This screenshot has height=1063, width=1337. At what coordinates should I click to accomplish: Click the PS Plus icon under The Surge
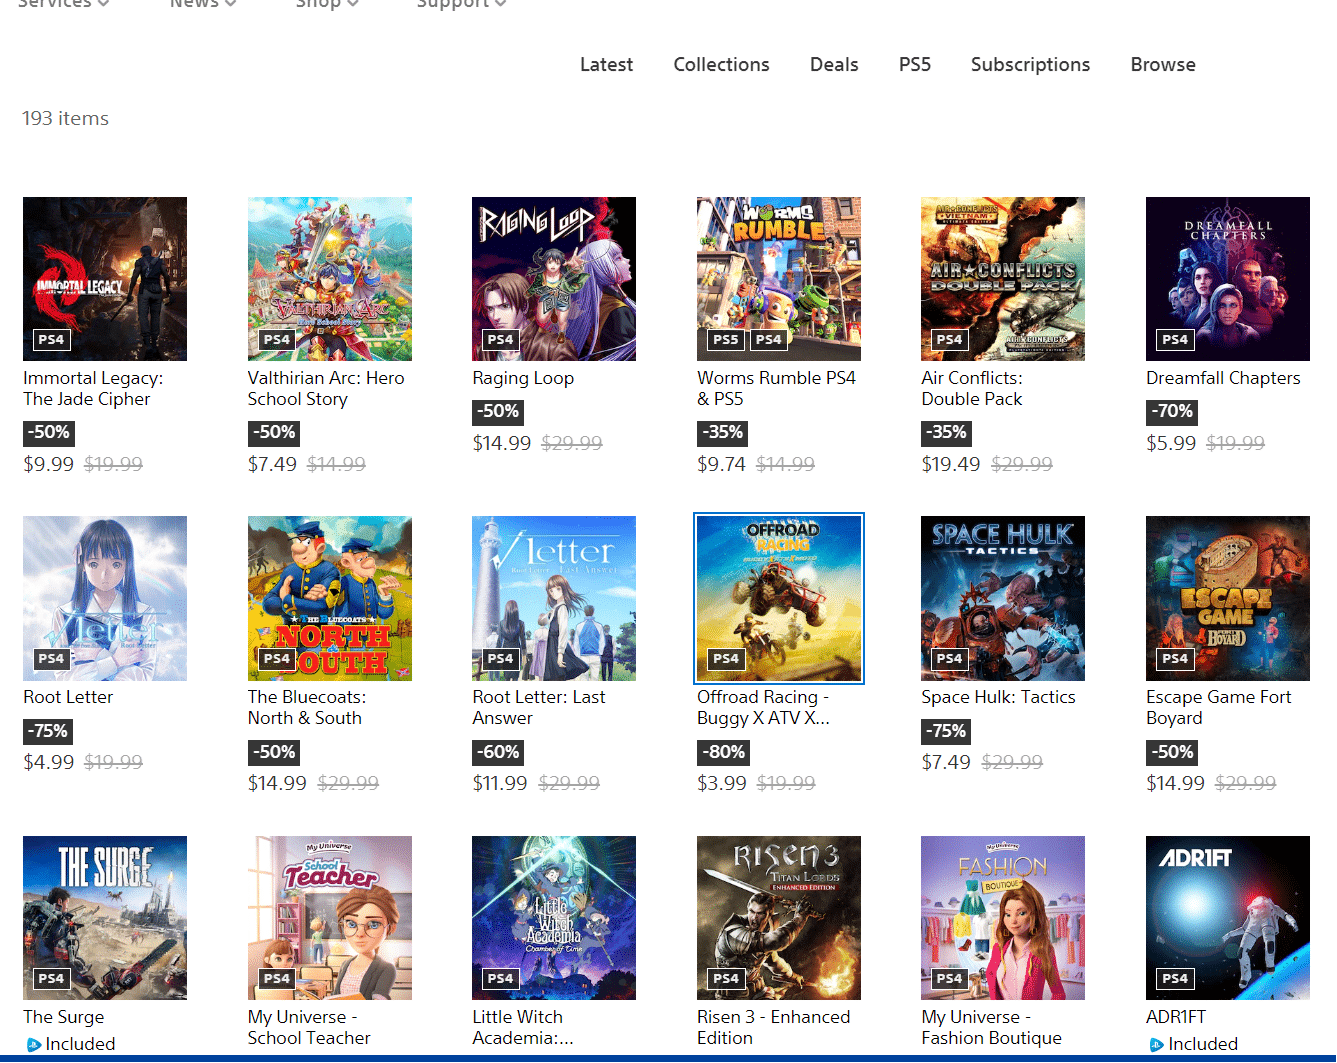click(x=33, y=1045)
